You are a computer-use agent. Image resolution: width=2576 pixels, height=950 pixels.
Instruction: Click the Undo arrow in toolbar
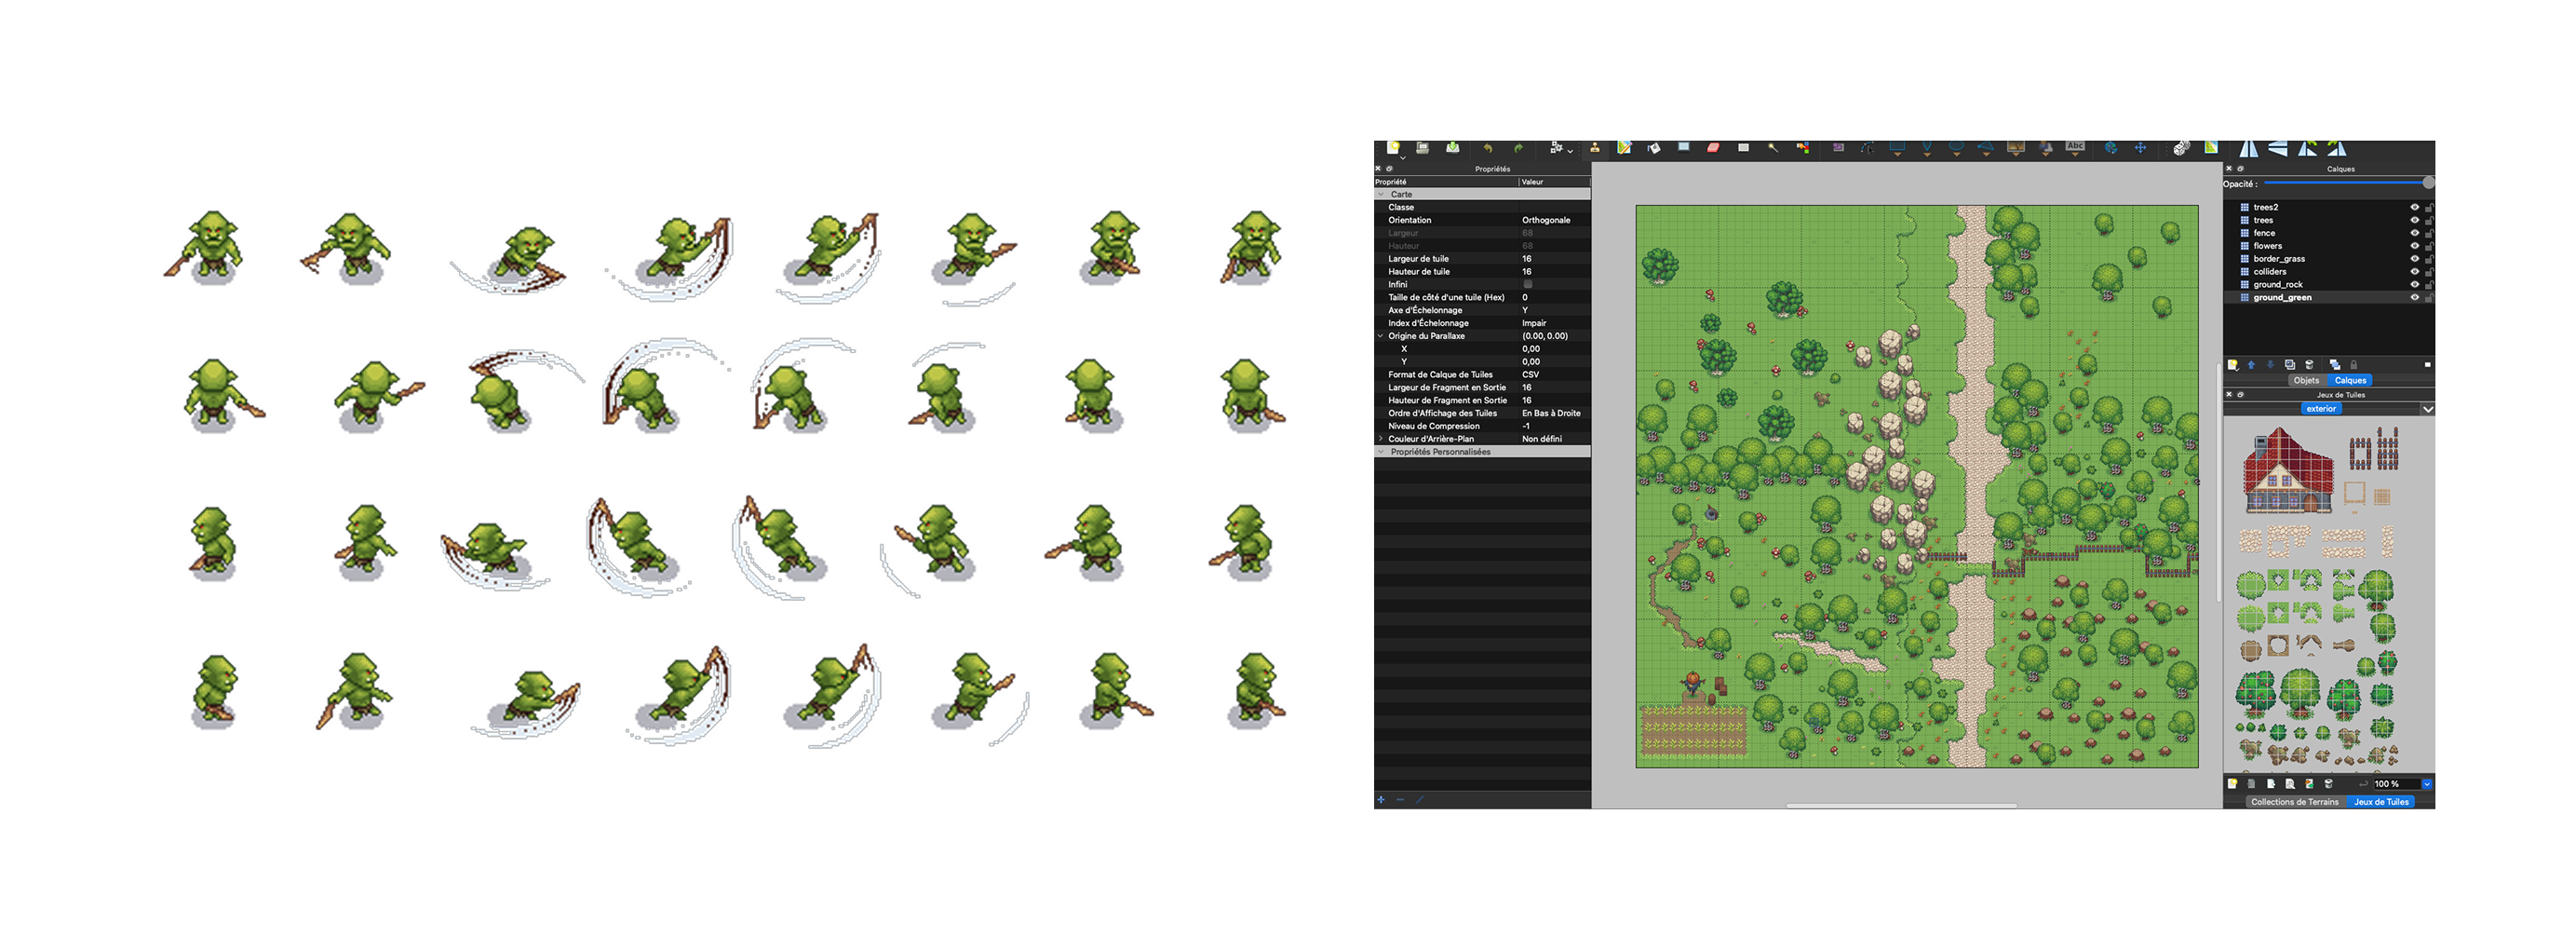click(x=1487, y=148)
